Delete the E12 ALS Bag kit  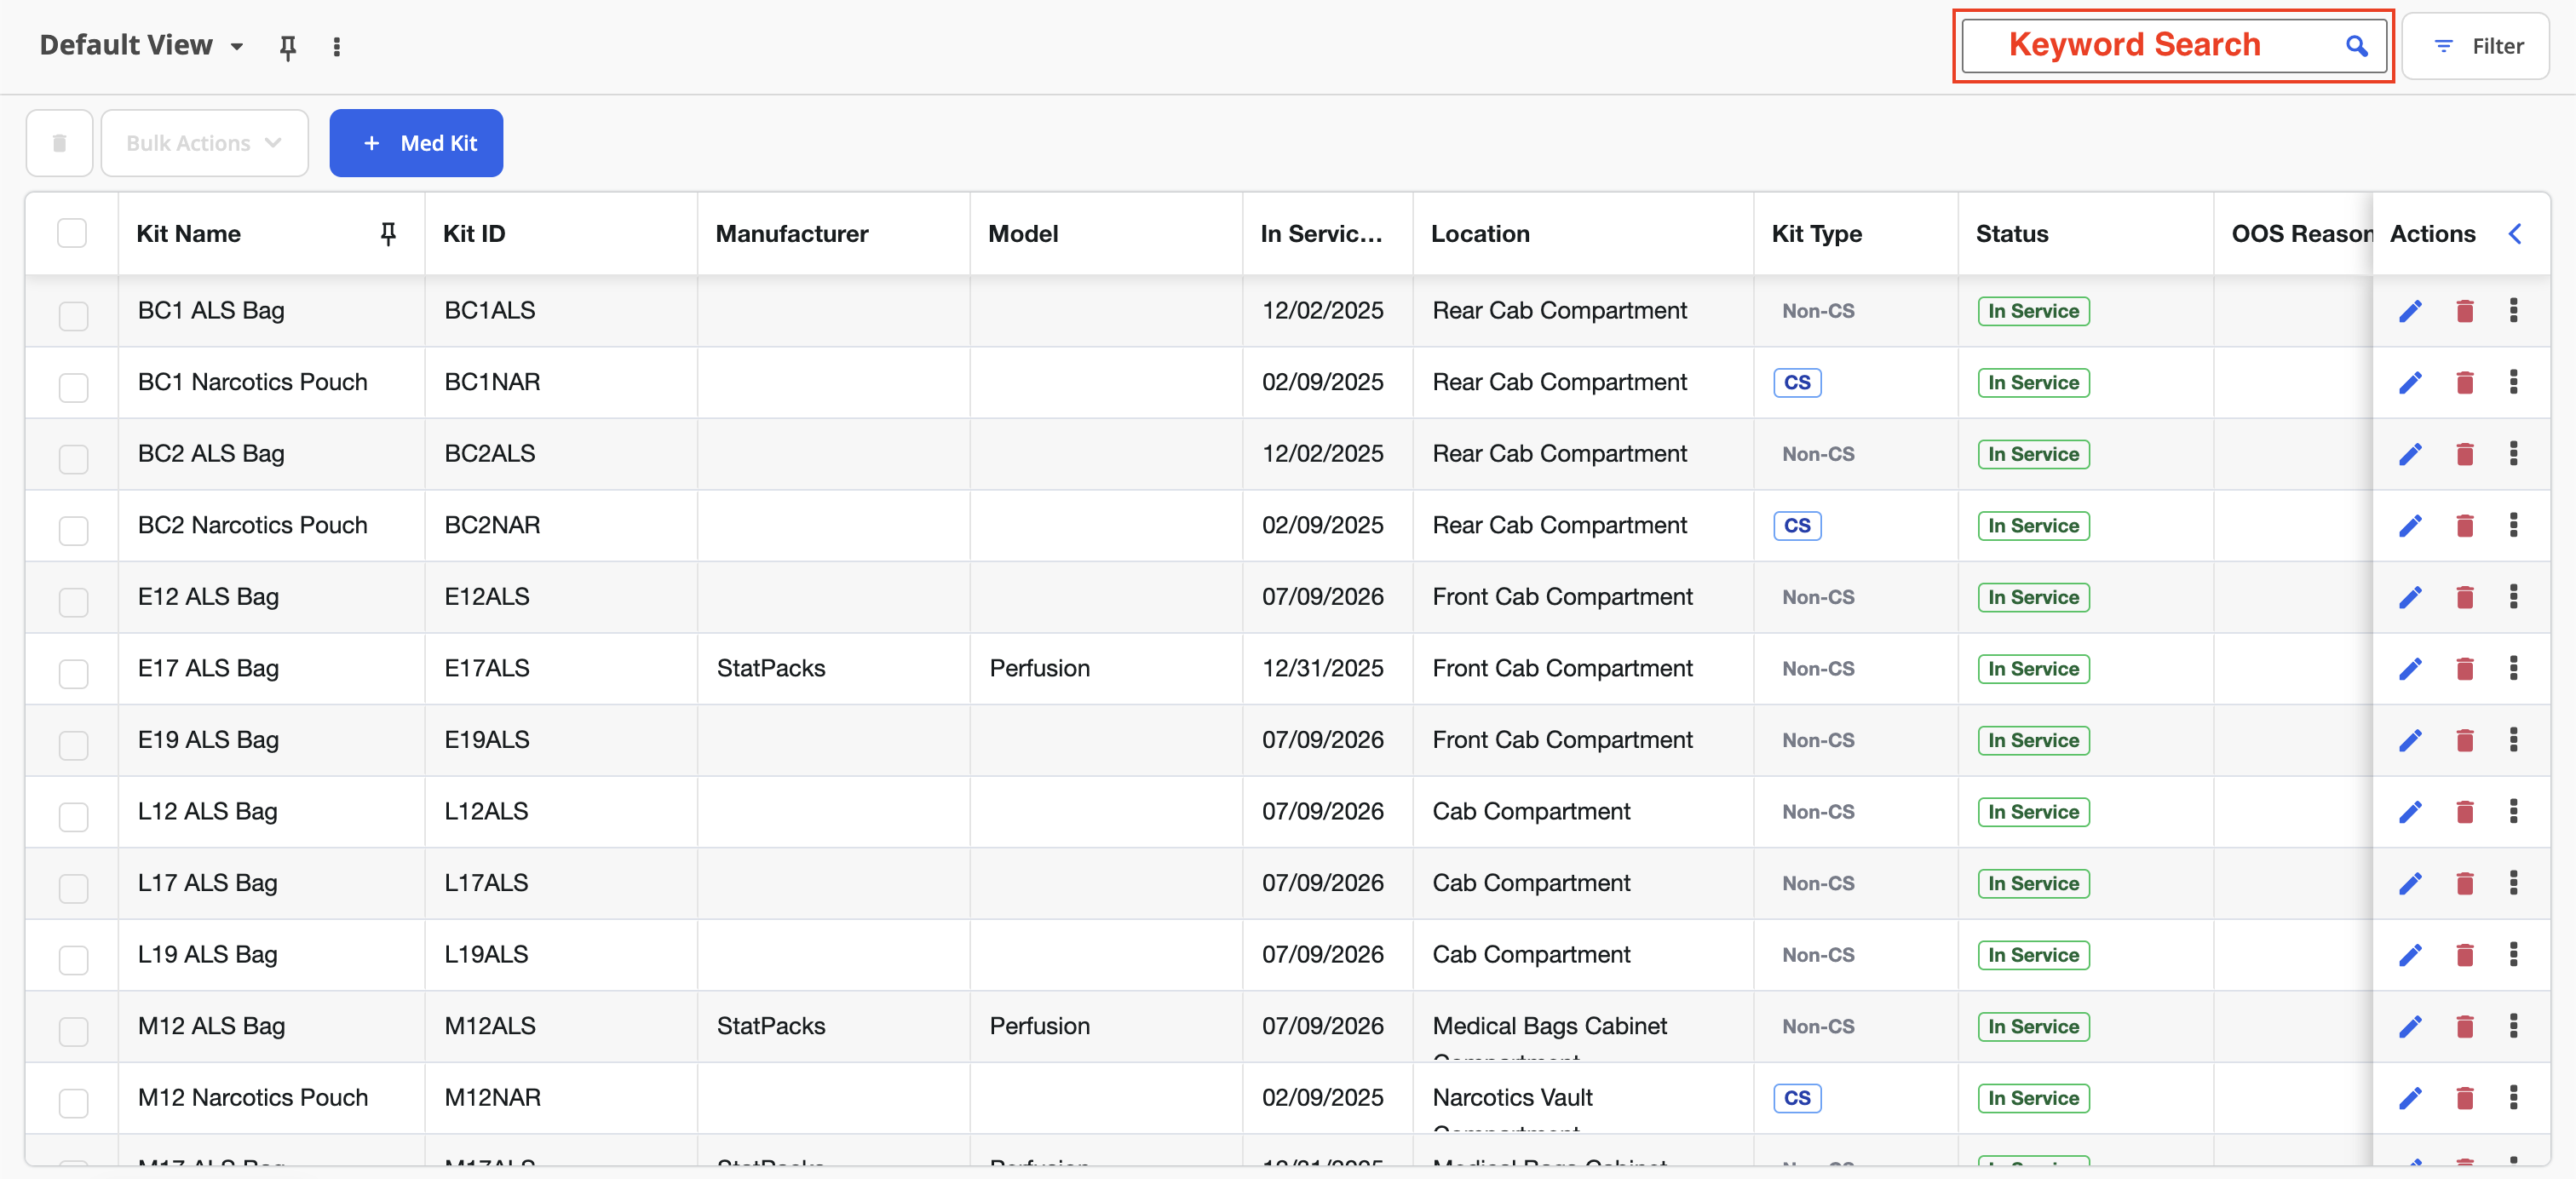click(x=2465, y=598)
